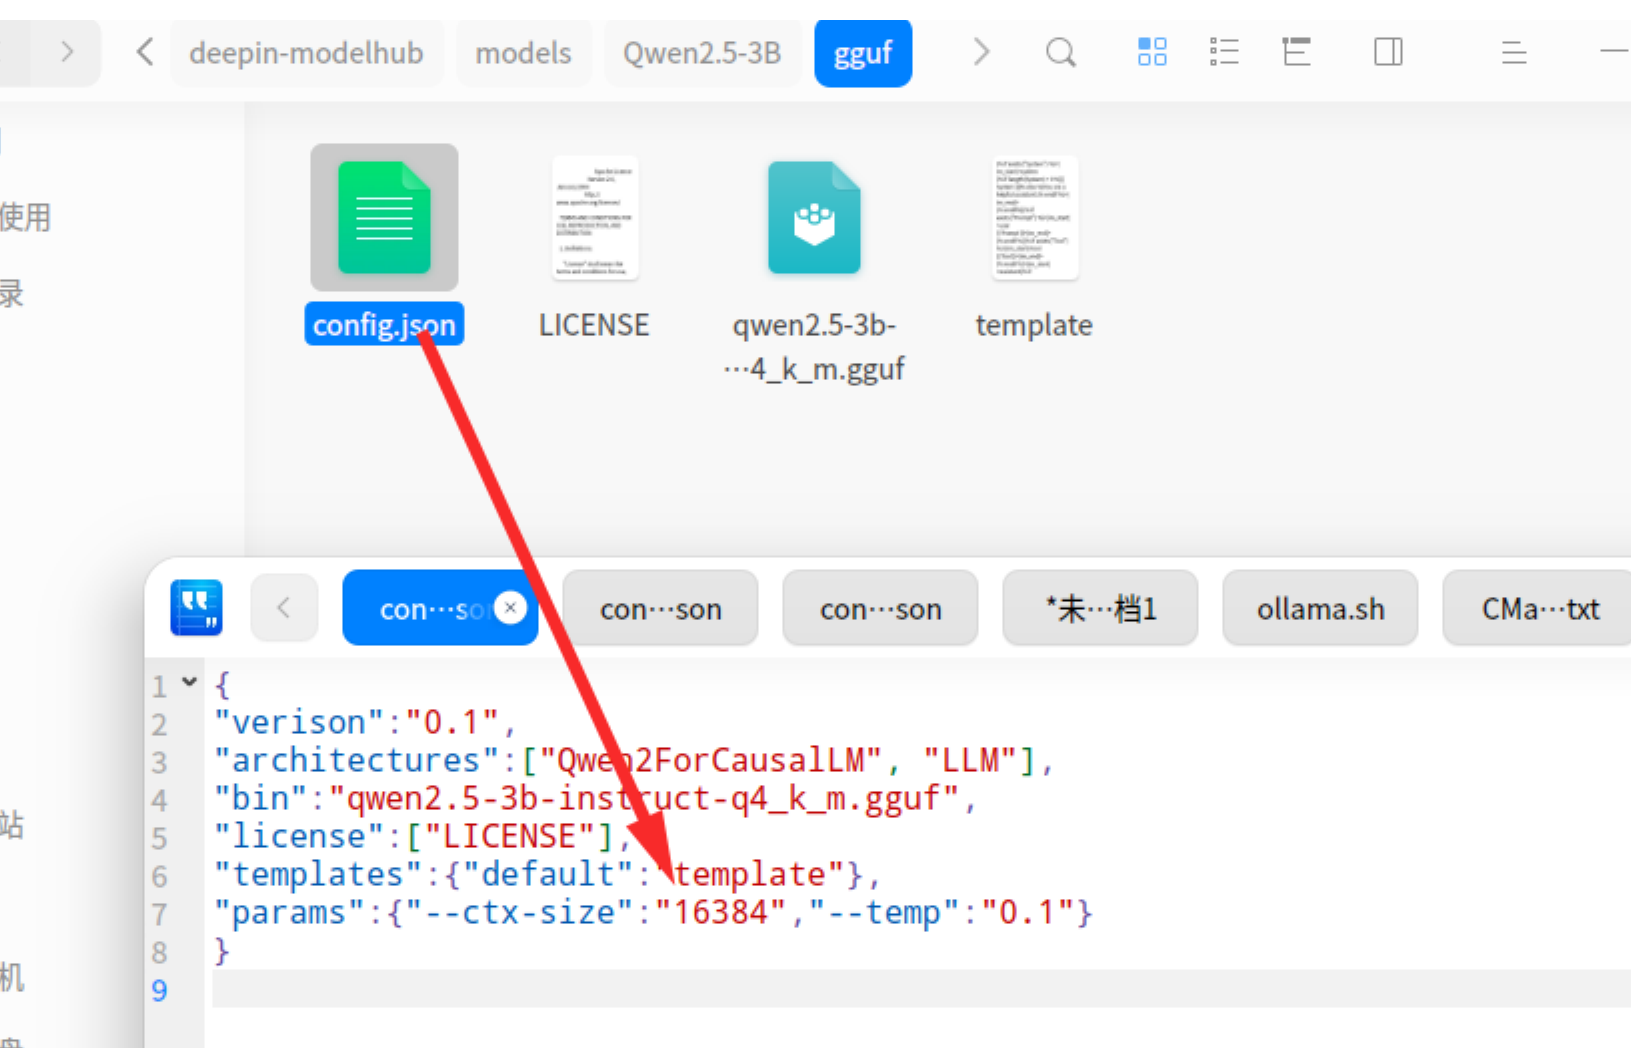Click the "architectures" line in editor
The width and height of the screenshot is (1631, 1048).
[x=633, y=760]
